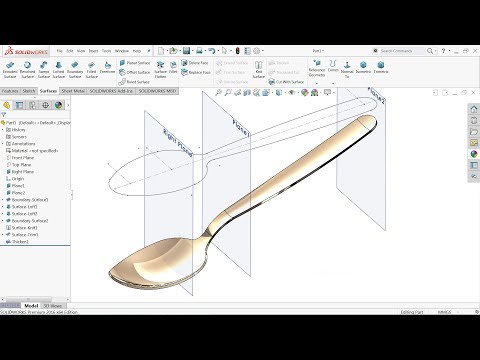Open the Edit Appearance color ball

coord(304,92)
